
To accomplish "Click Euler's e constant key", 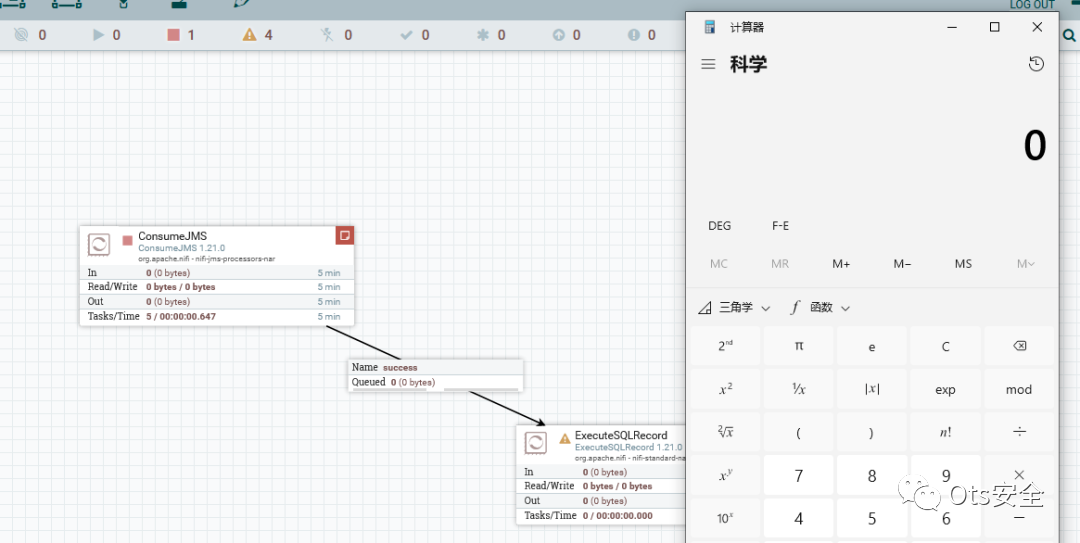I will pos(871,346).
